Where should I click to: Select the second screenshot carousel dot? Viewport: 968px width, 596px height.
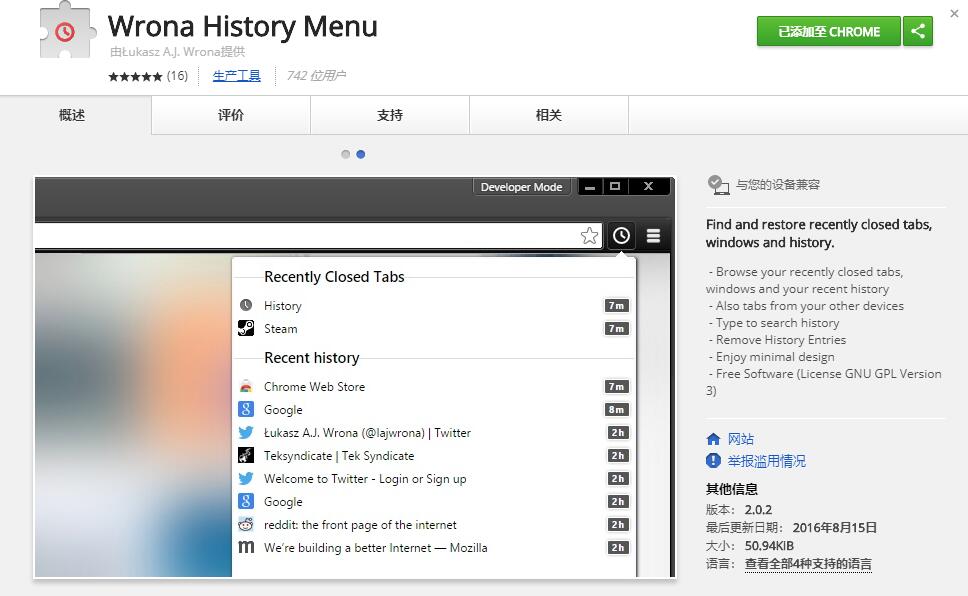pyautogui.click(x=361, y=154)
